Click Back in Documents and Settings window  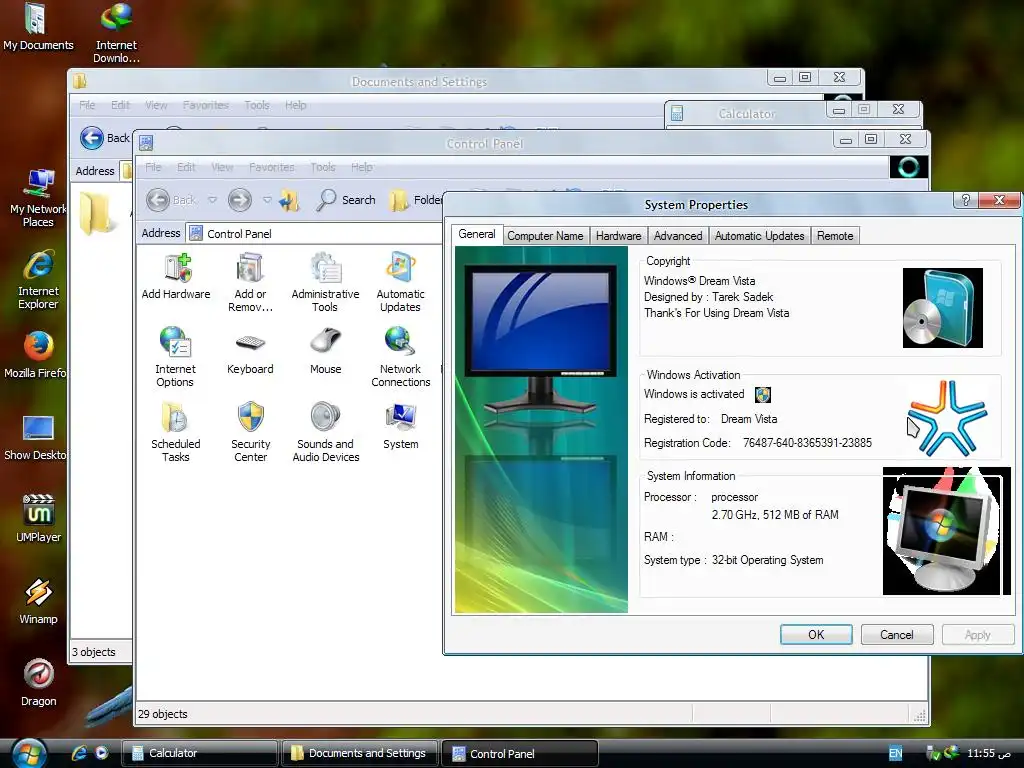[x=104, y=138]
